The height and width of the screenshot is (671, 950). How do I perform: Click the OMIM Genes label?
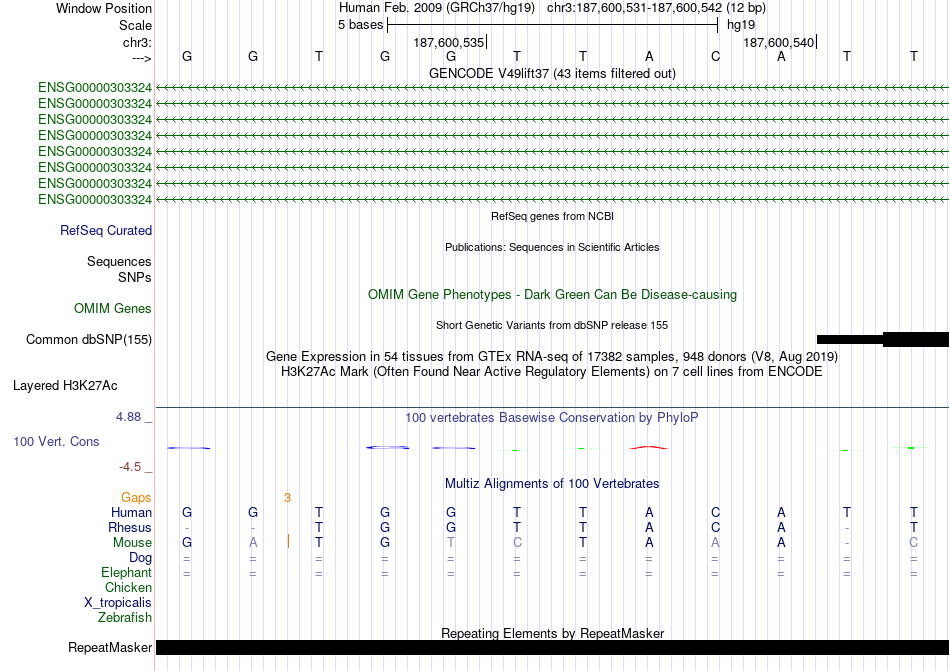click(113, 308)
